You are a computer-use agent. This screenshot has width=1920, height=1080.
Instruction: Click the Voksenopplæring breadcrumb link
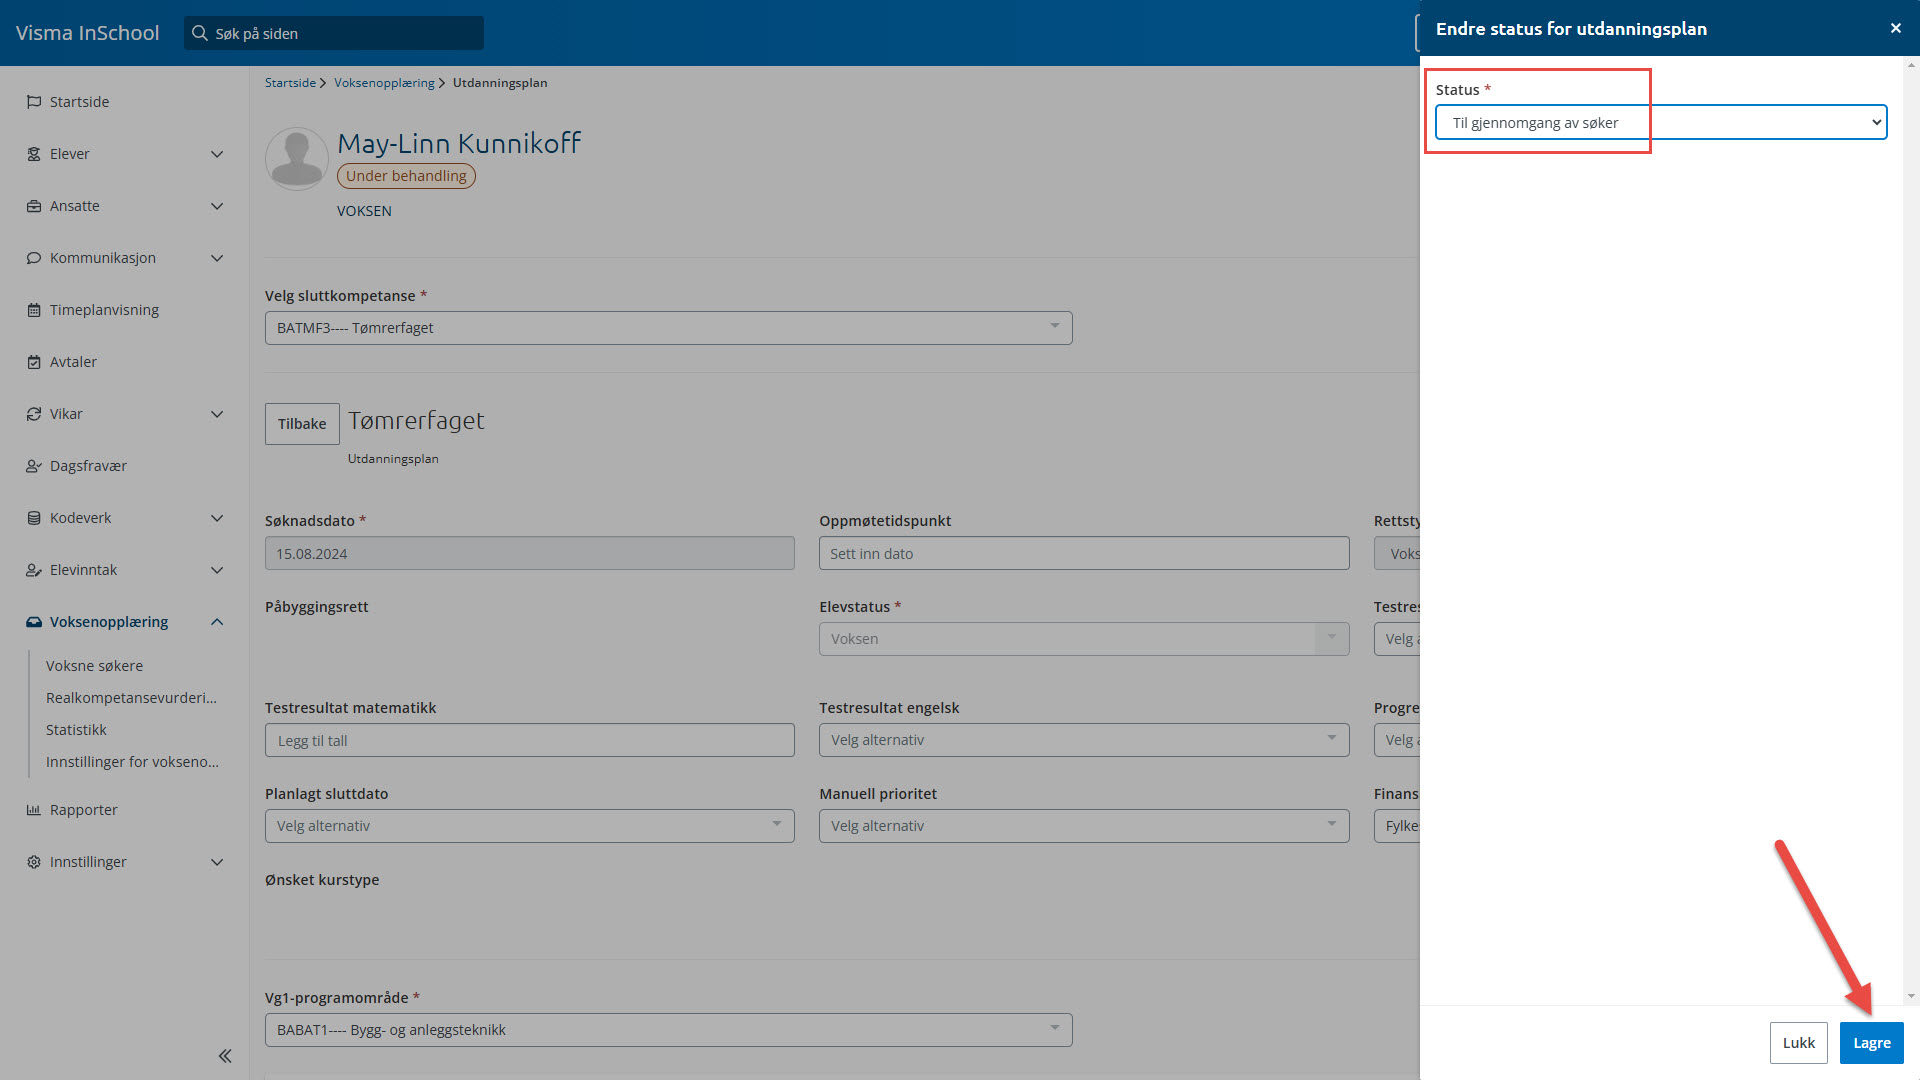pyautogui.click(x=384, y=83)
